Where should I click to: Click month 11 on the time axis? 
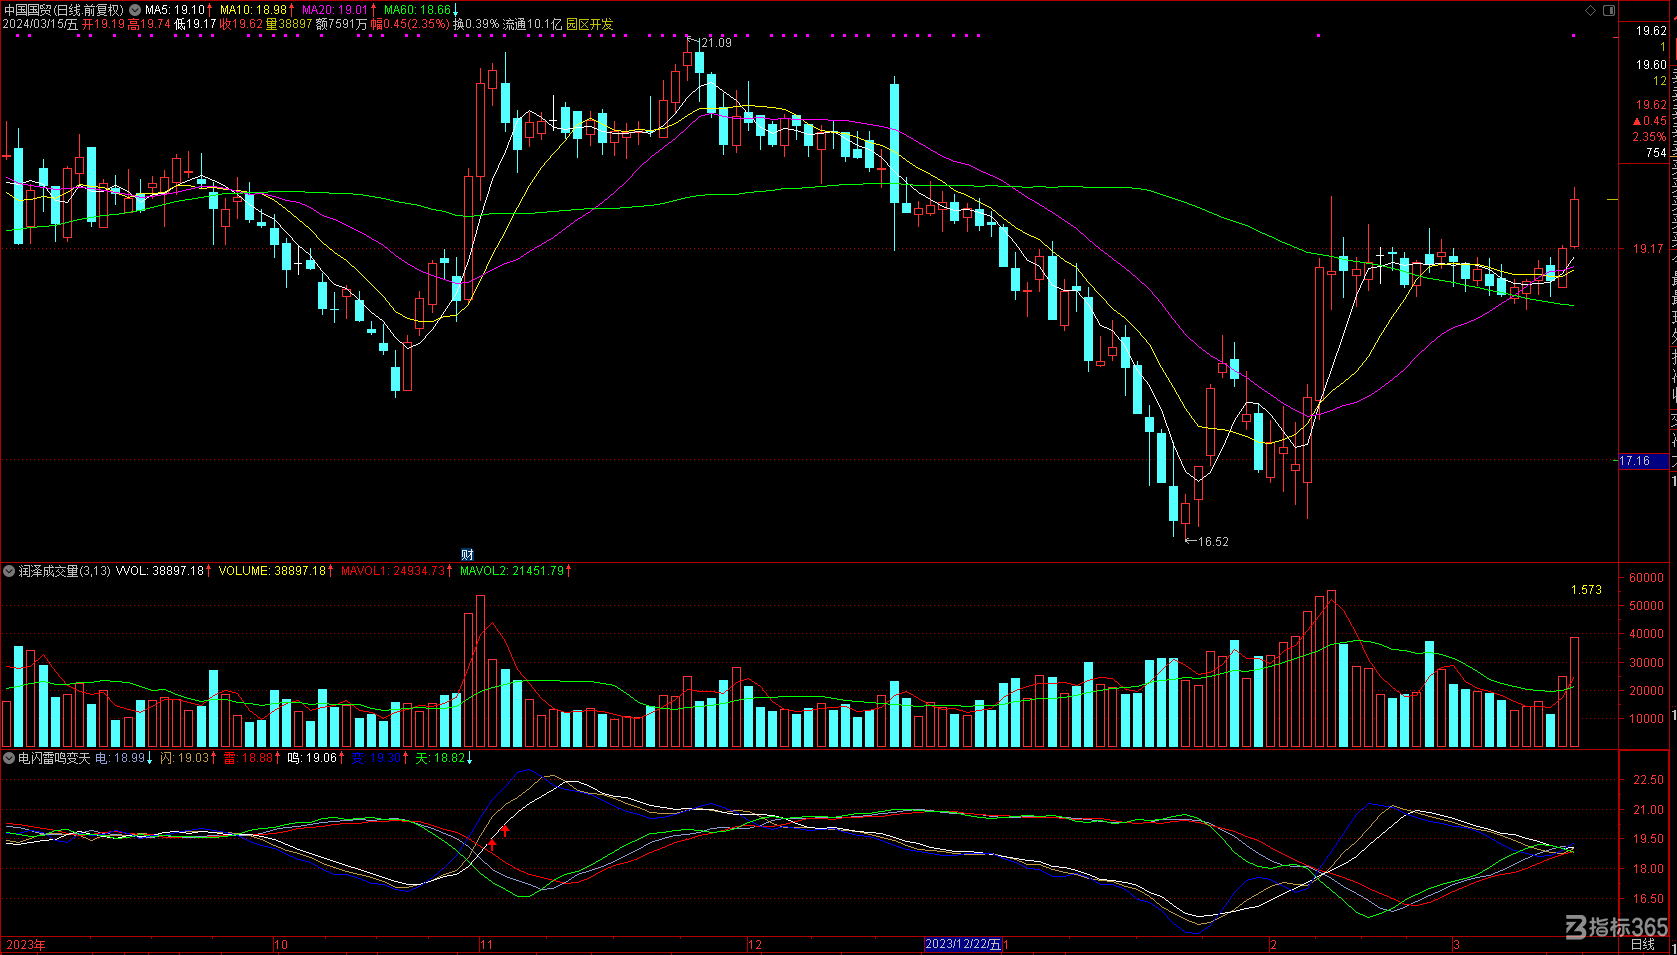pyautogui.click(x=486, y=944)
